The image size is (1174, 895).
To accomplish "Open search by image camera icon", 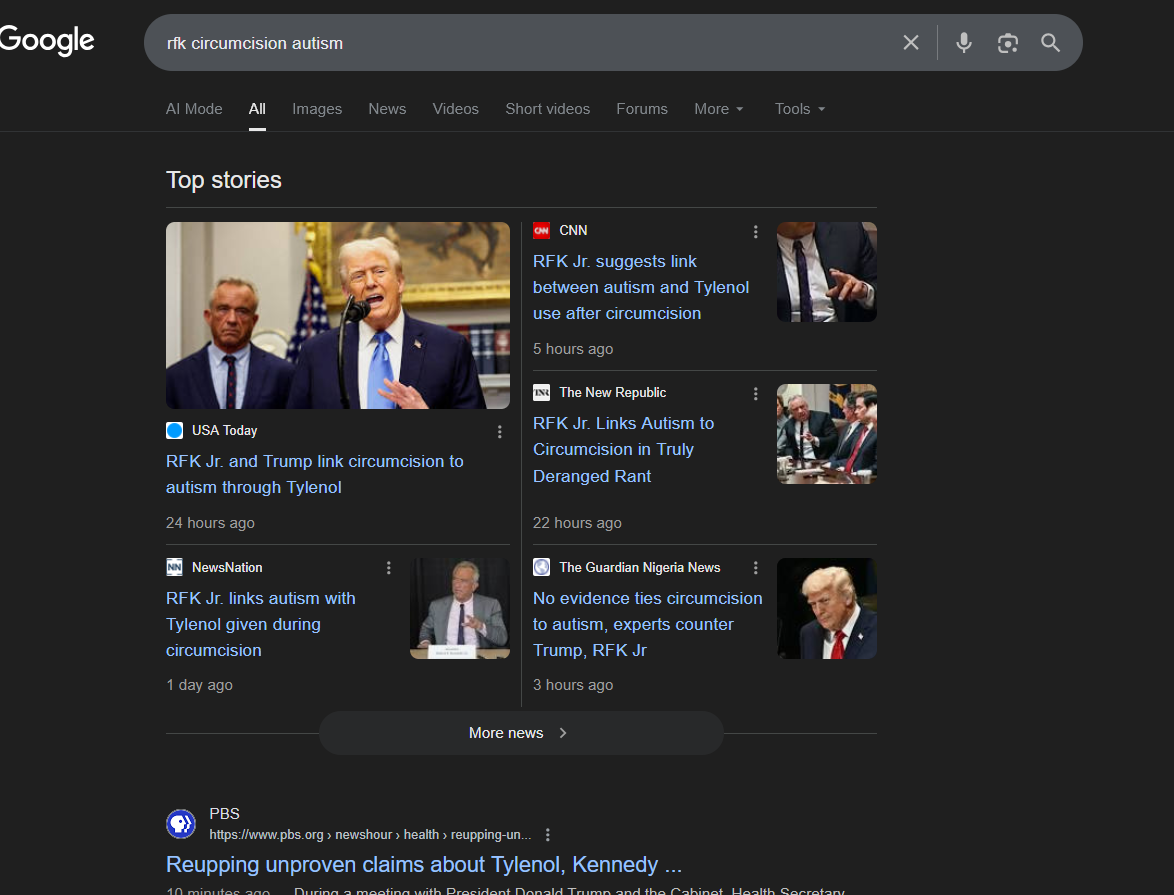I will pos(1008,43).
